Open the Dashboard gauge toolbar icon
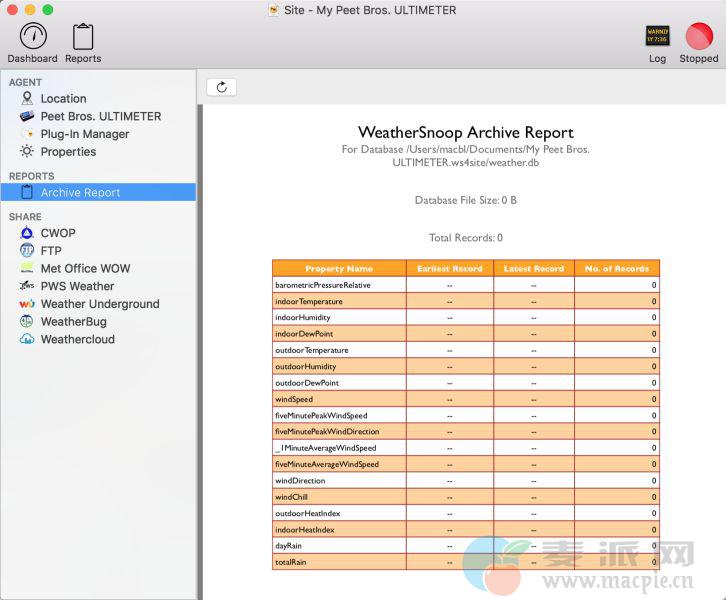 pos(32,37)
